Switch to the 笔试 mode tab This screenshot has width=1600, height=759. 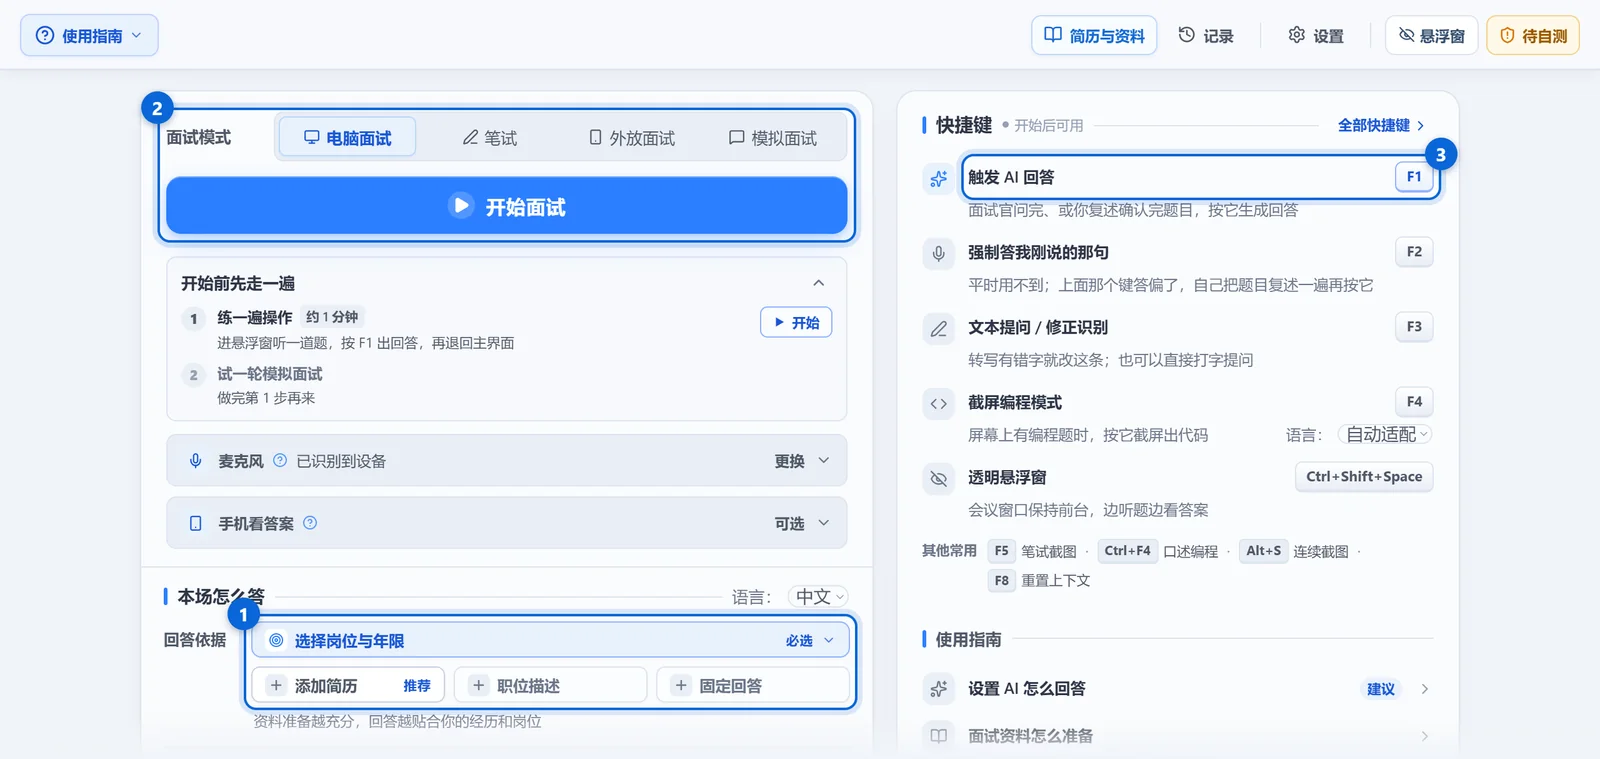(490, 138)
